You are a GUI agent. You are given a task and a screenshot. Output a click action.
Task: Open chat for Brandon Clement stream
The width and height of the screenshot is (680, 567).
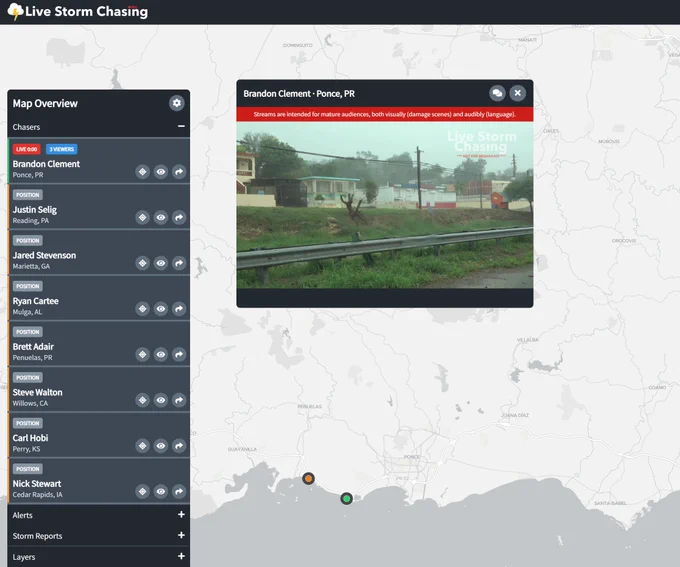coord(497,93)
